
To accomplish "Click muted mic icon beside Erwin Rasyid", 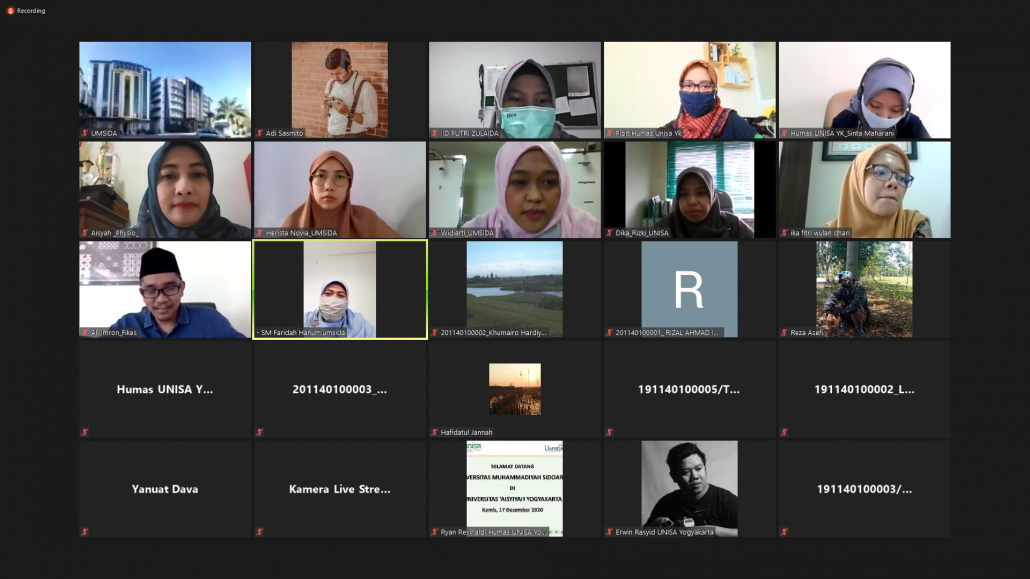I will click(x=609, y=532).
